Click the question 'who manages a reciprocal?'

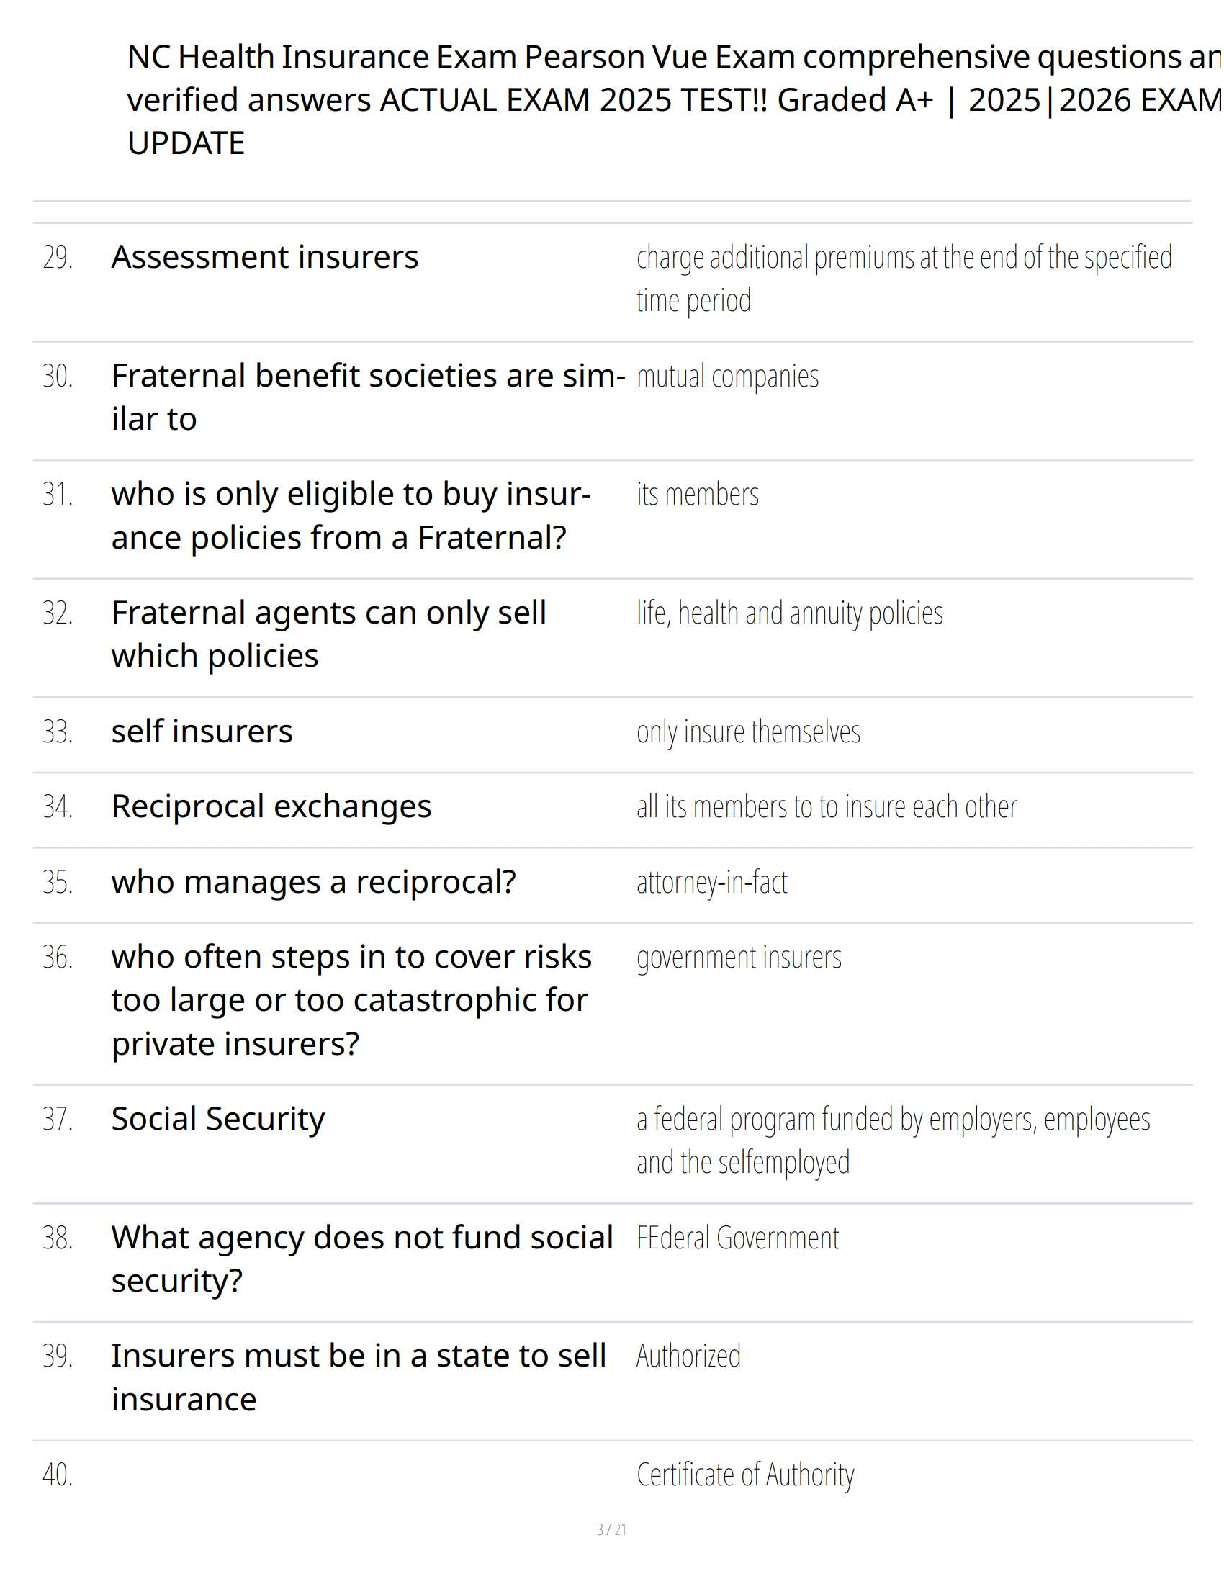(314, 882)
